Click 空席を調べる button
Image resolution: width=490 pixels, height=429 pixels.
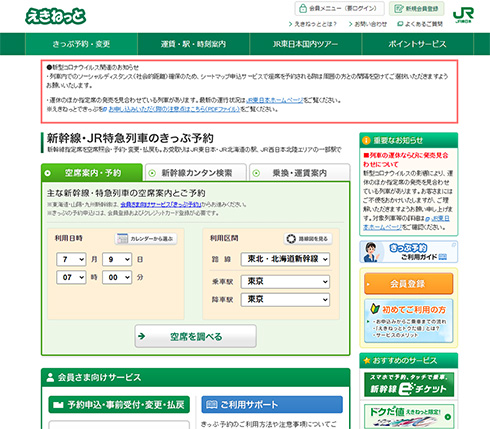[196, 336]
